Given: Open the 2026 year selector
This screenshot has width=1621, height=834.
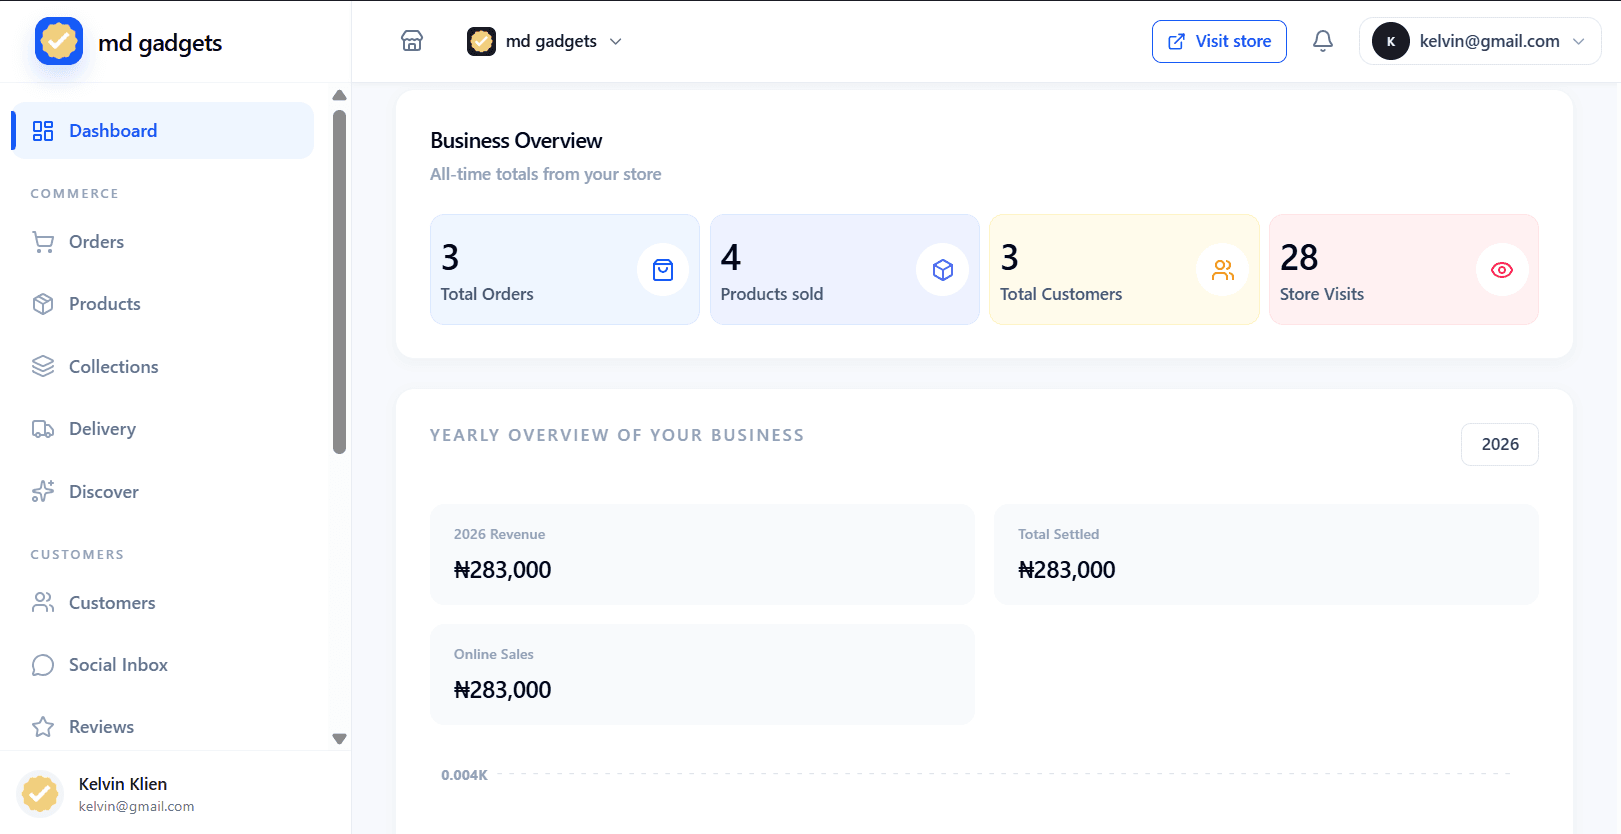Looking at the screenshot, I should tap(1499, 444).
